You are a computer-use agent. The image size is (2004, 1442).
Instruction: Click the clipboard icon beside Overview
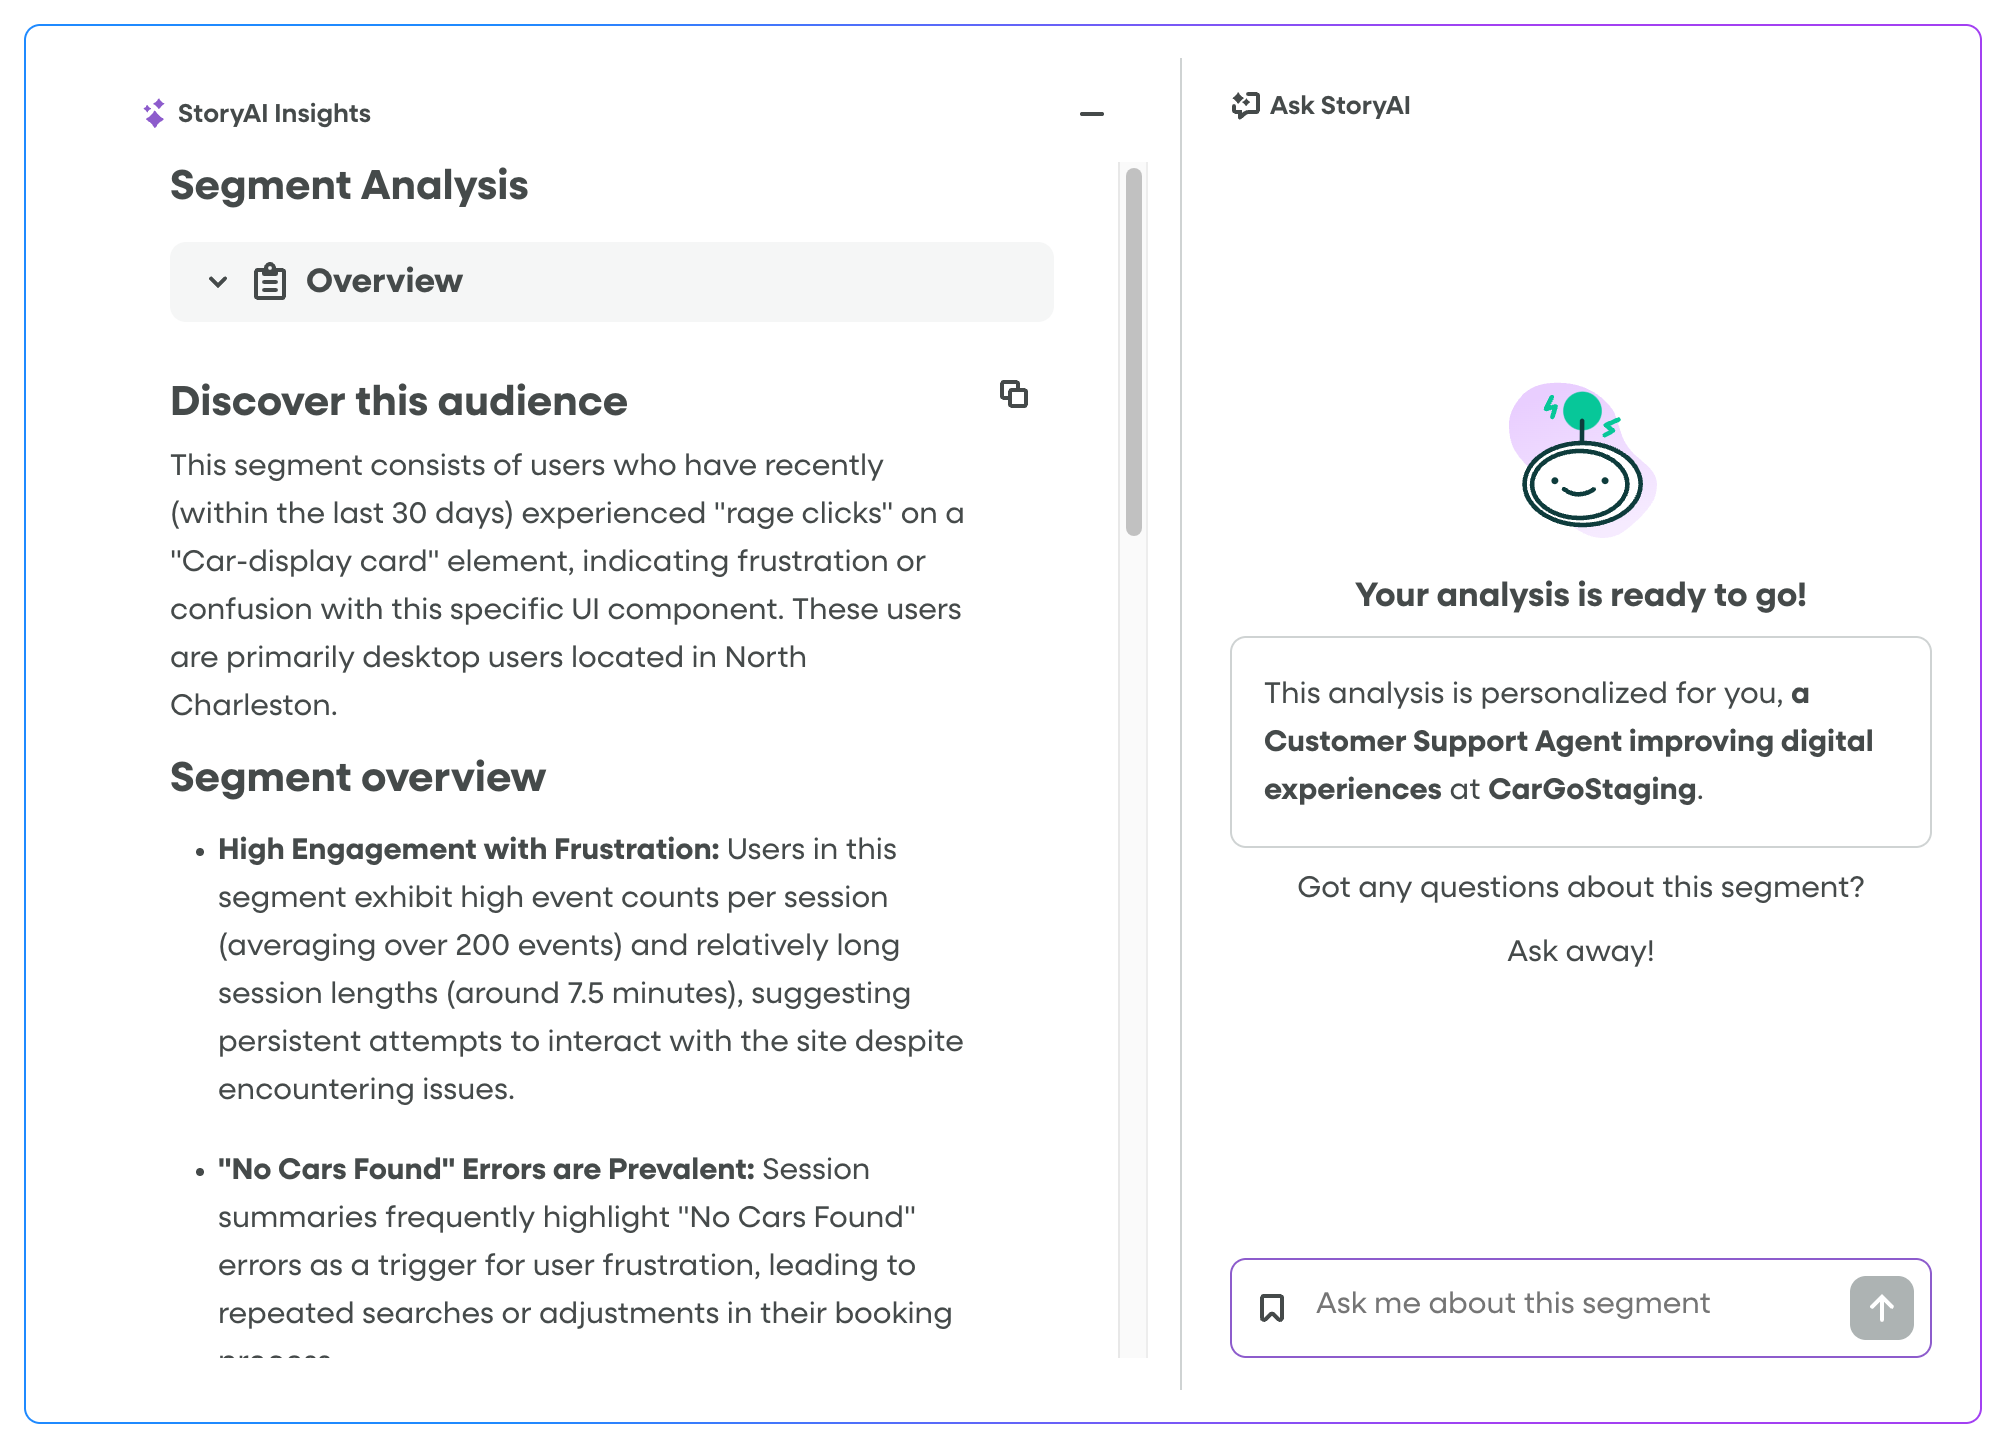pyautogui.click(x=268, y=281)
